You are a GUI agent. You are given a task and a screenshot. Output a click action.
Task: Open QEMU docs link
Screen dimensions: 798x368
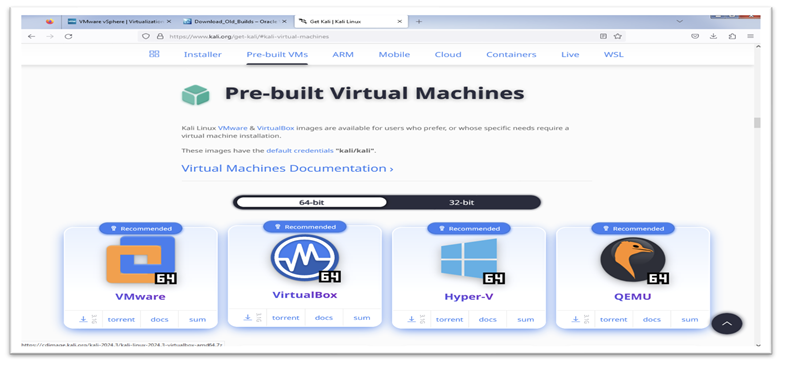pos(651,320)
